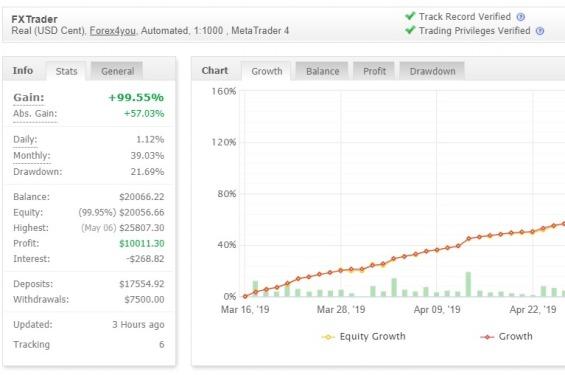Click the 160% axis label
Screen dimensions: 565x375
[x=223, y=91]
